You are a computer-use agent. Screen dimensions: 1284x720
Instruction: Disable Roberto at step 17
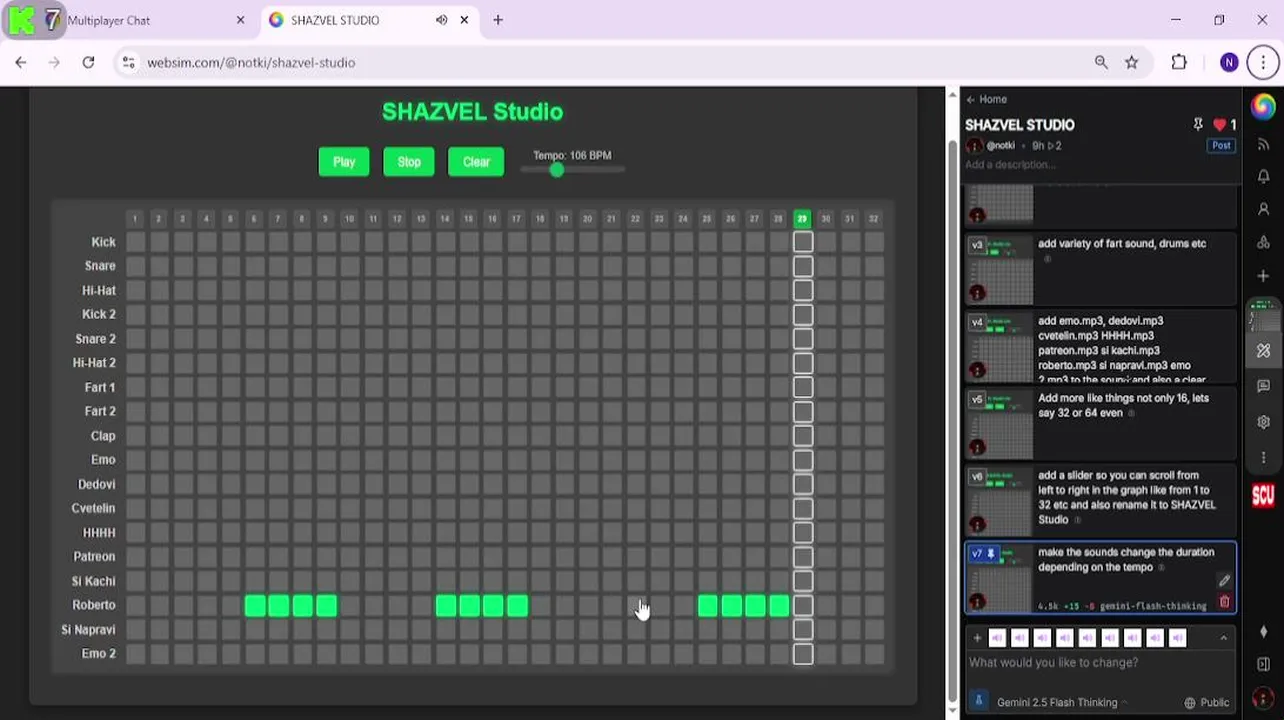[x=516, y=605]
